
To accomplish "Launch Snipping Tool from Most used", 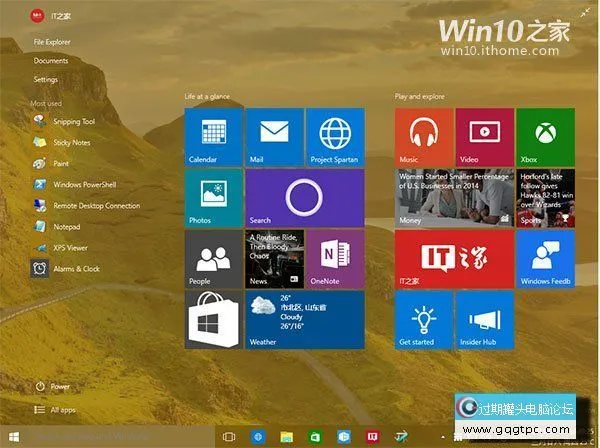I will click(x=73, y=122).
